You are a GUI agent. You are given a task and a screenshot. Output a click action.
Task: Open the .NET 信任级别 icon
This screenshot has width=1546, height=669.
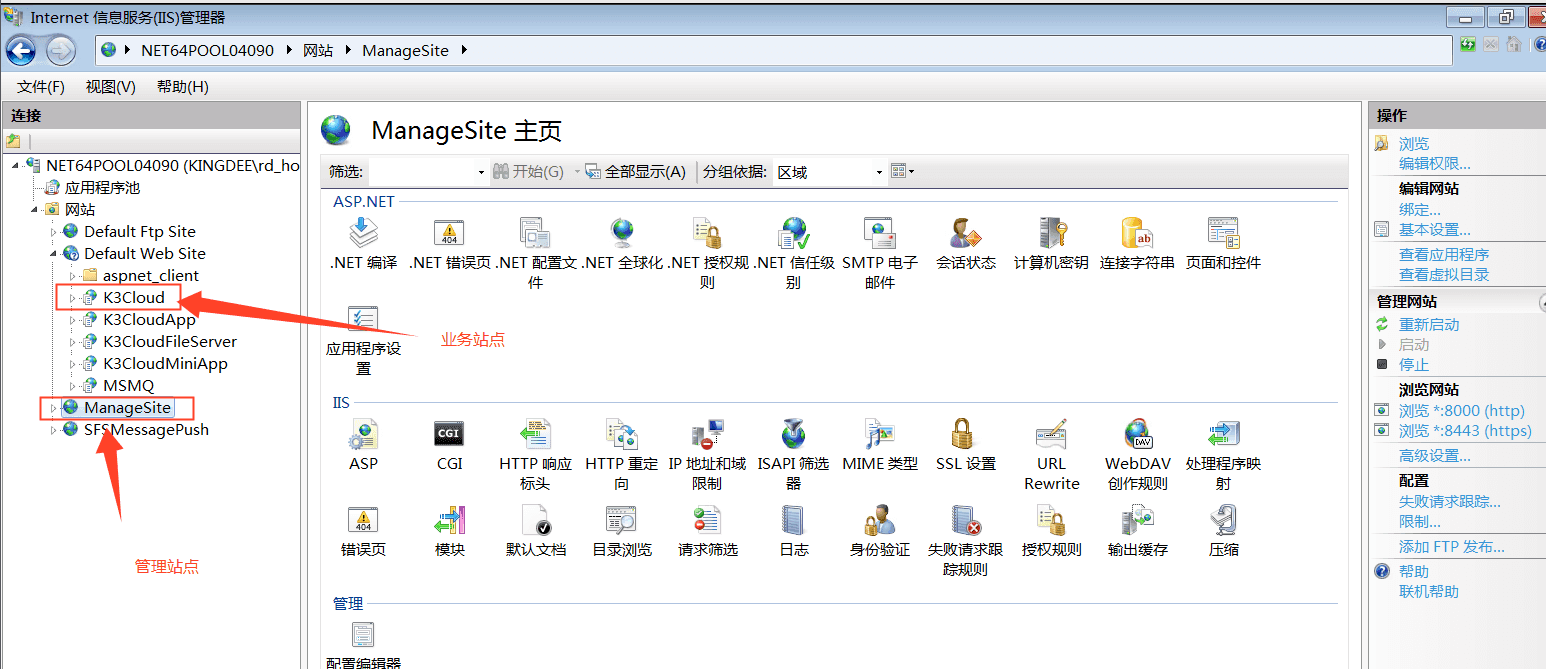(794, 233)
